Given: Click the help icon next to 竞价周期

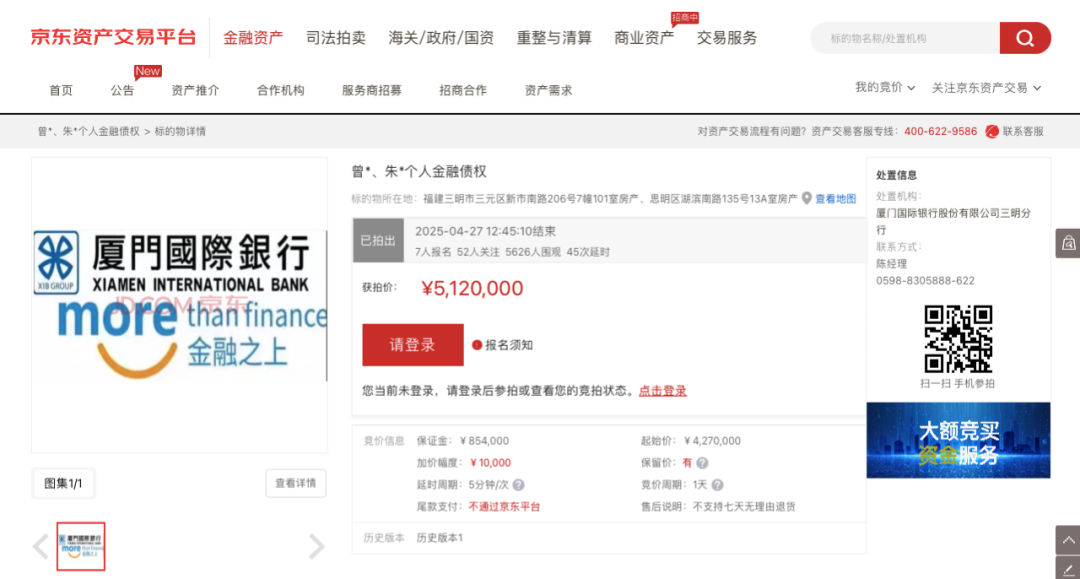Looking at the screenshot, I should pyautogui.click(x=718, y=485).
